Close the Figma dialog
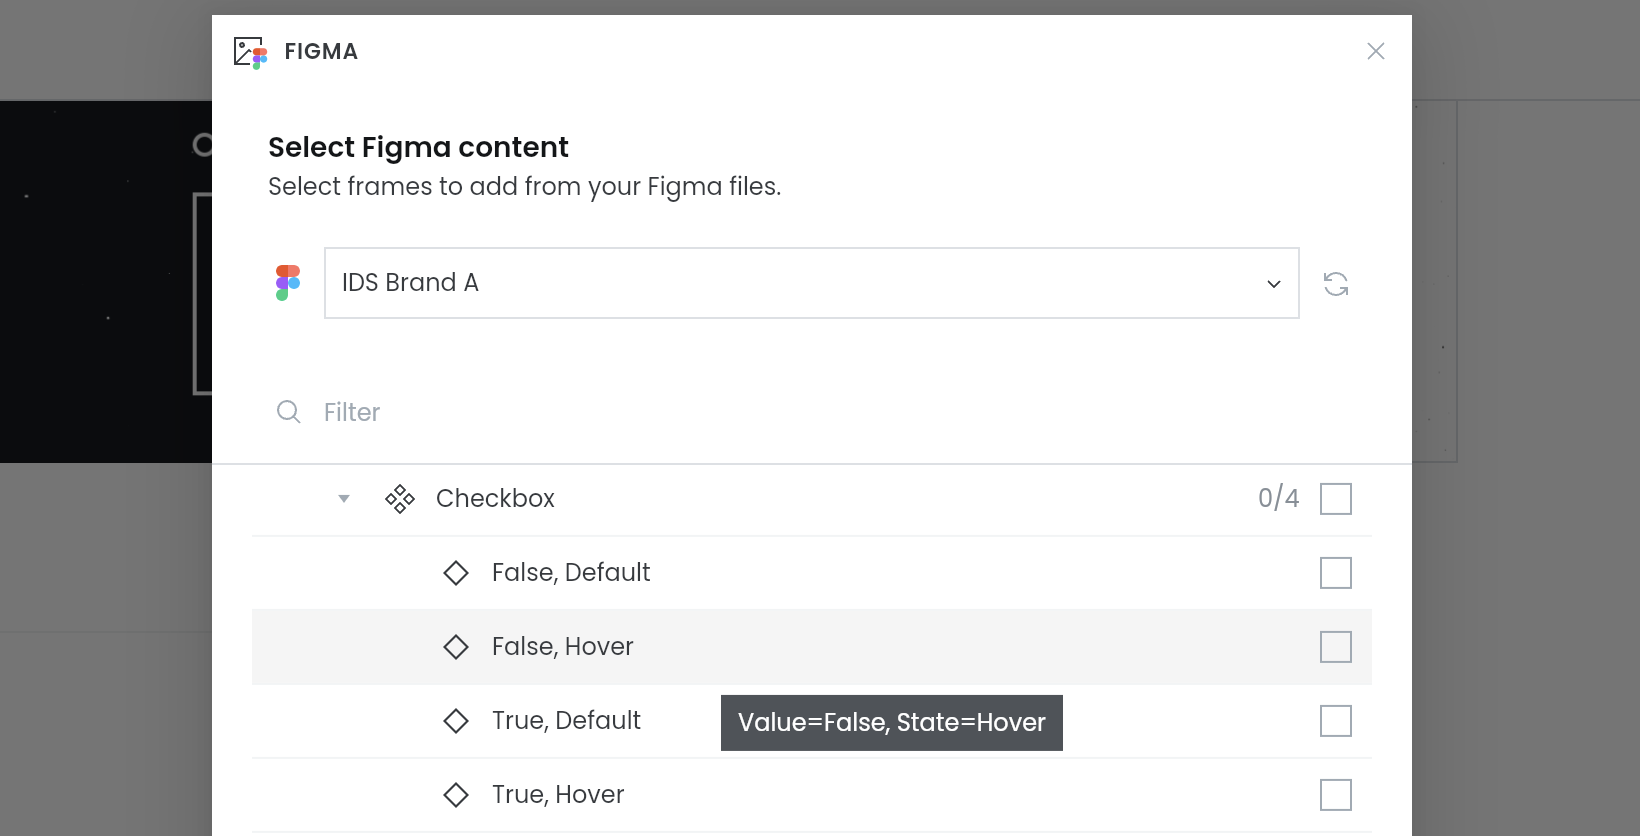This screenshot has width=1640, height=836. [x=1376, y=51]
